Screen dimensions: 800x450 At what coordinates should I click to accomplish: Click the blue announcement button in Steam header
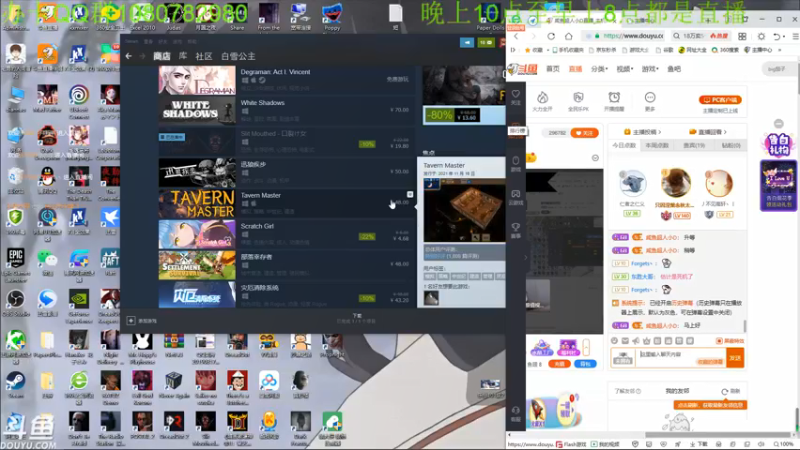click(x=467, y=43)
